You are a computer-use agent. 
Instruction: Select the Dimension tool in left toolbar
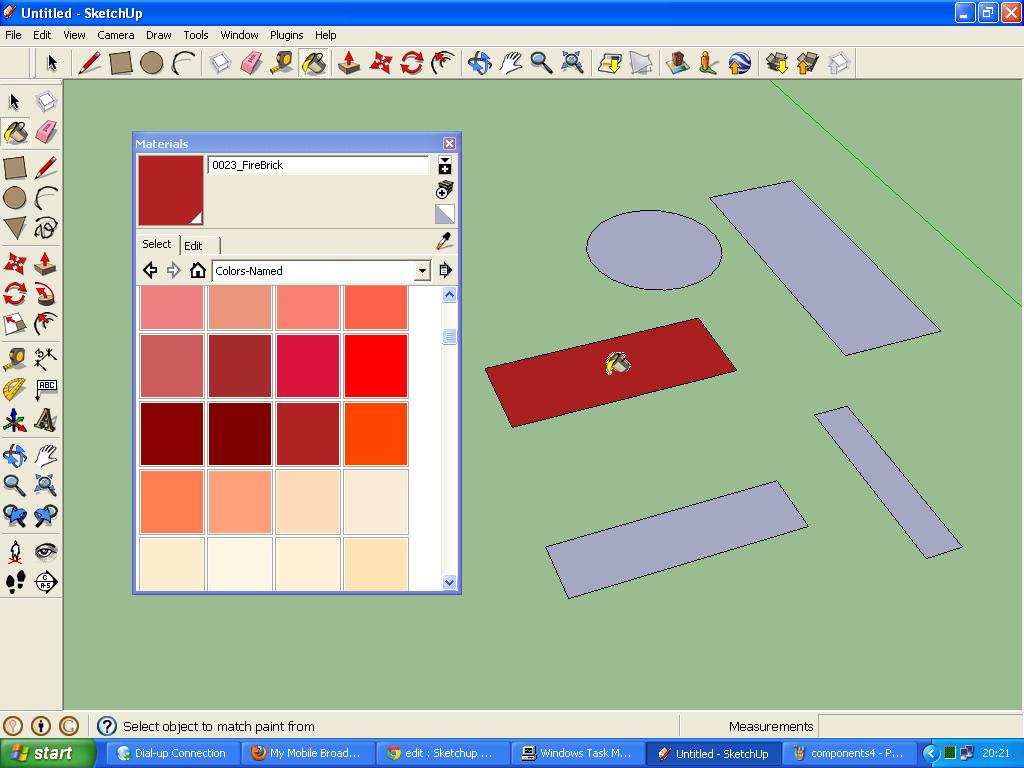46,359
